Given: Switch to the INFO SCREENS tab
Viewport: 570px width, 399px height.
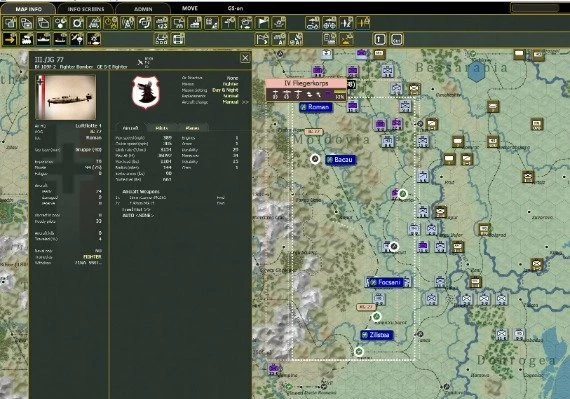Looking at the screenshot, I should coord(86,9).
